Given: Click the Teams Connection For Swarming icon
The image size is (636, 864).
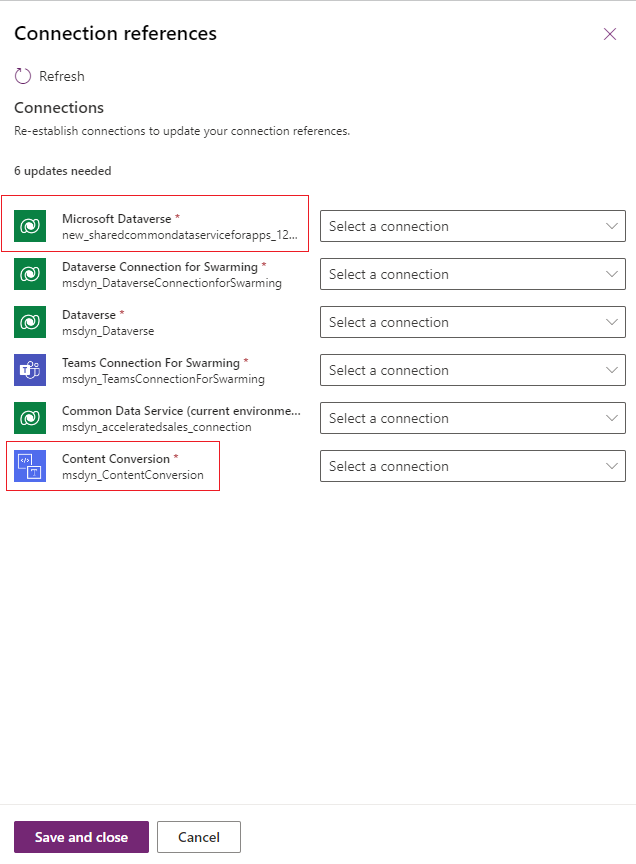Looking at the screenshot, I should pyautogui.click(x=29, y=370).
